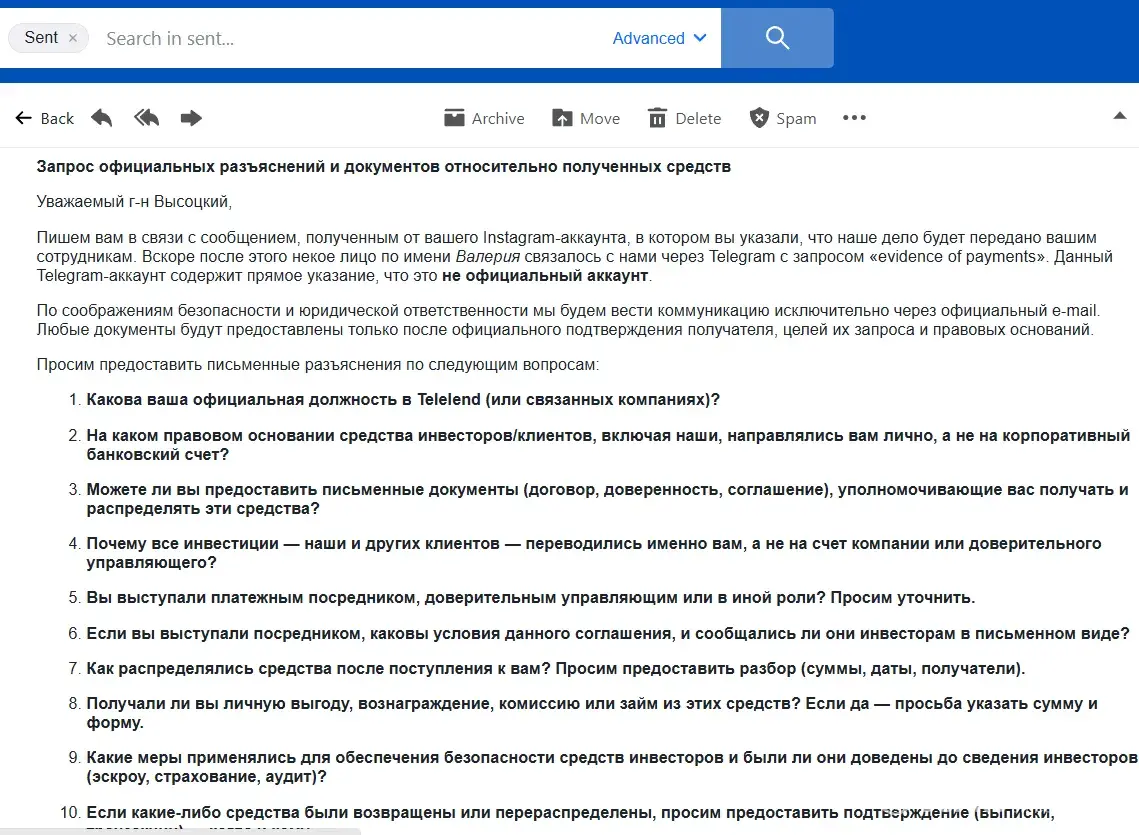1139x835 pixels.
Task: Open the Move to folder menu
Action: point(586,118)
